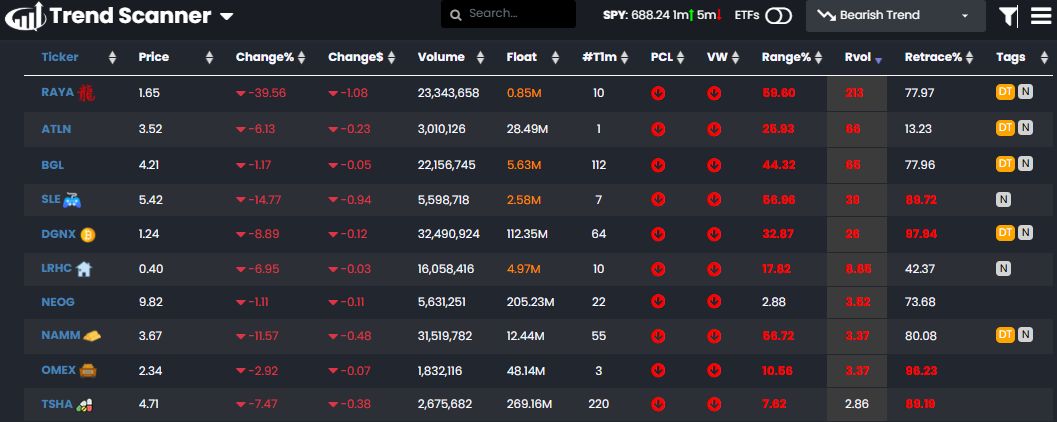The width and height of the screenshot is (1057, 422).
Task: Open the SLE ticker link
Action: [x=51, y=199]
